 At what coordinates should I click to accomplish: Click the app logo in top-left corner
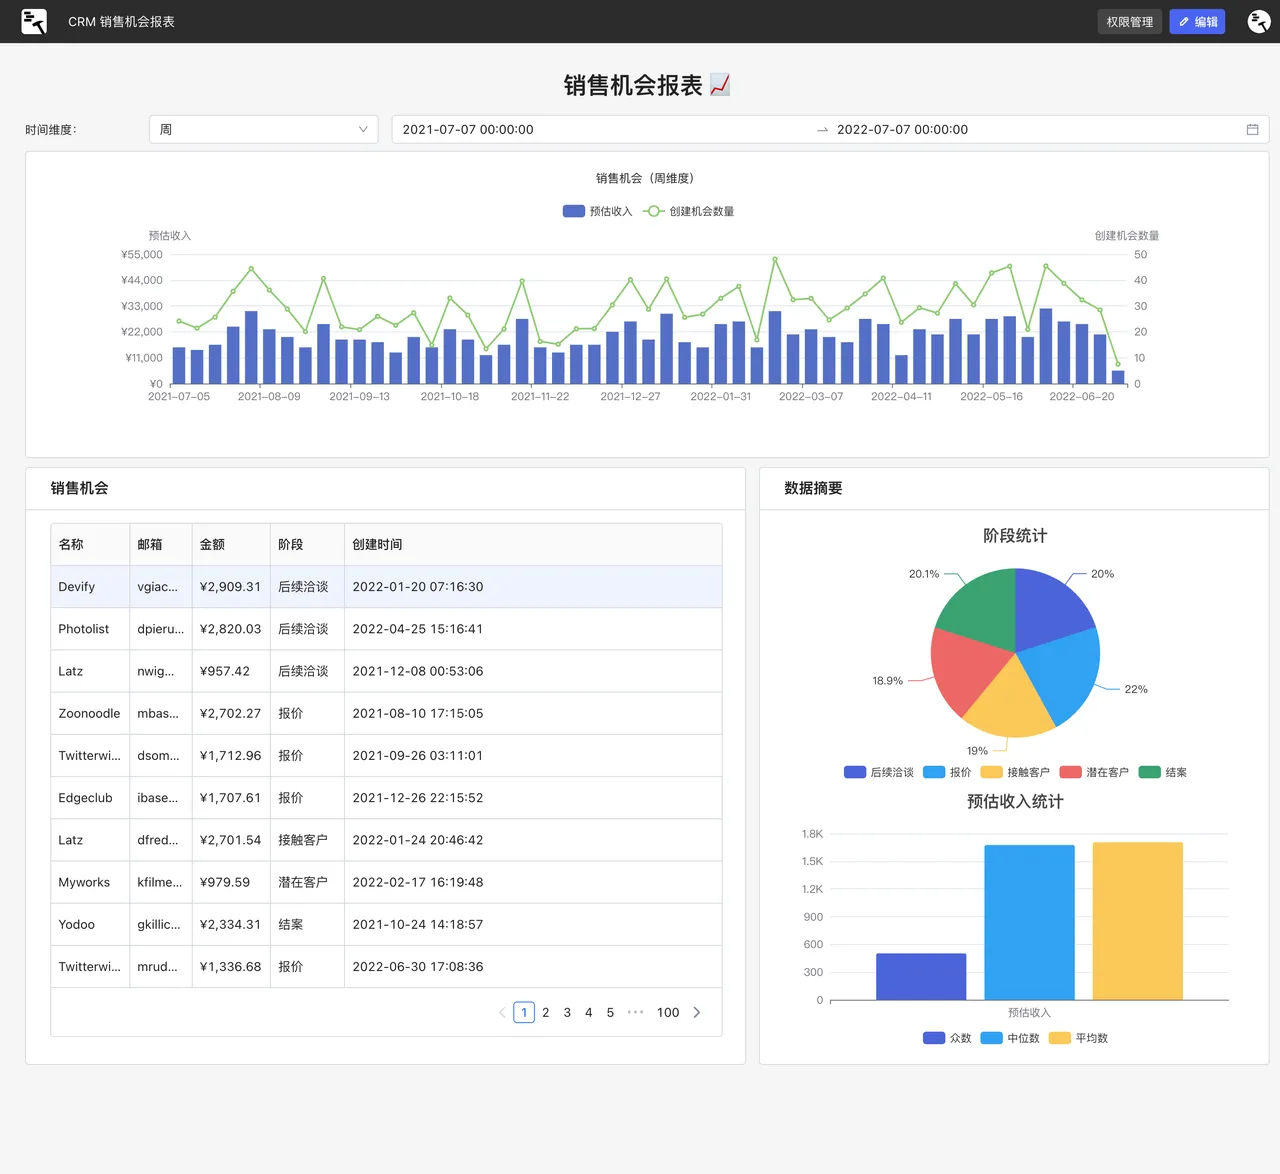coord(34,21)
